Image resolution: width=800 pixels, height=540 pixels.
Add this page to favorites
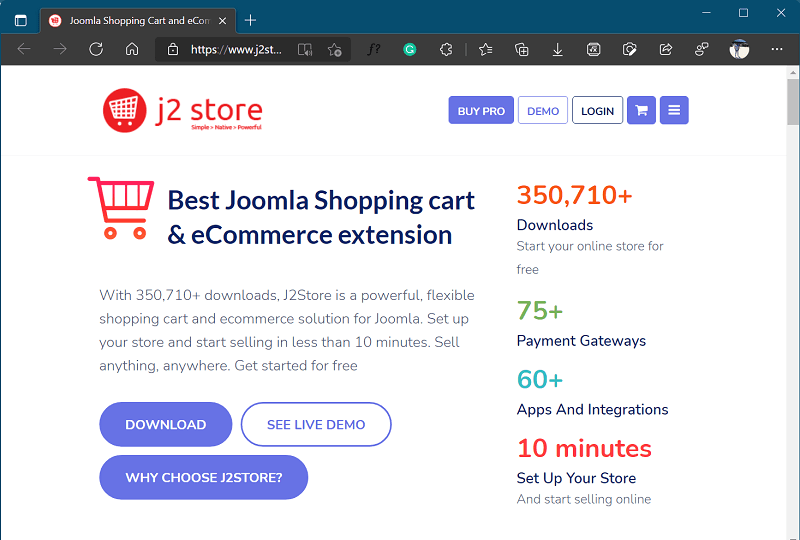(335, 50)
